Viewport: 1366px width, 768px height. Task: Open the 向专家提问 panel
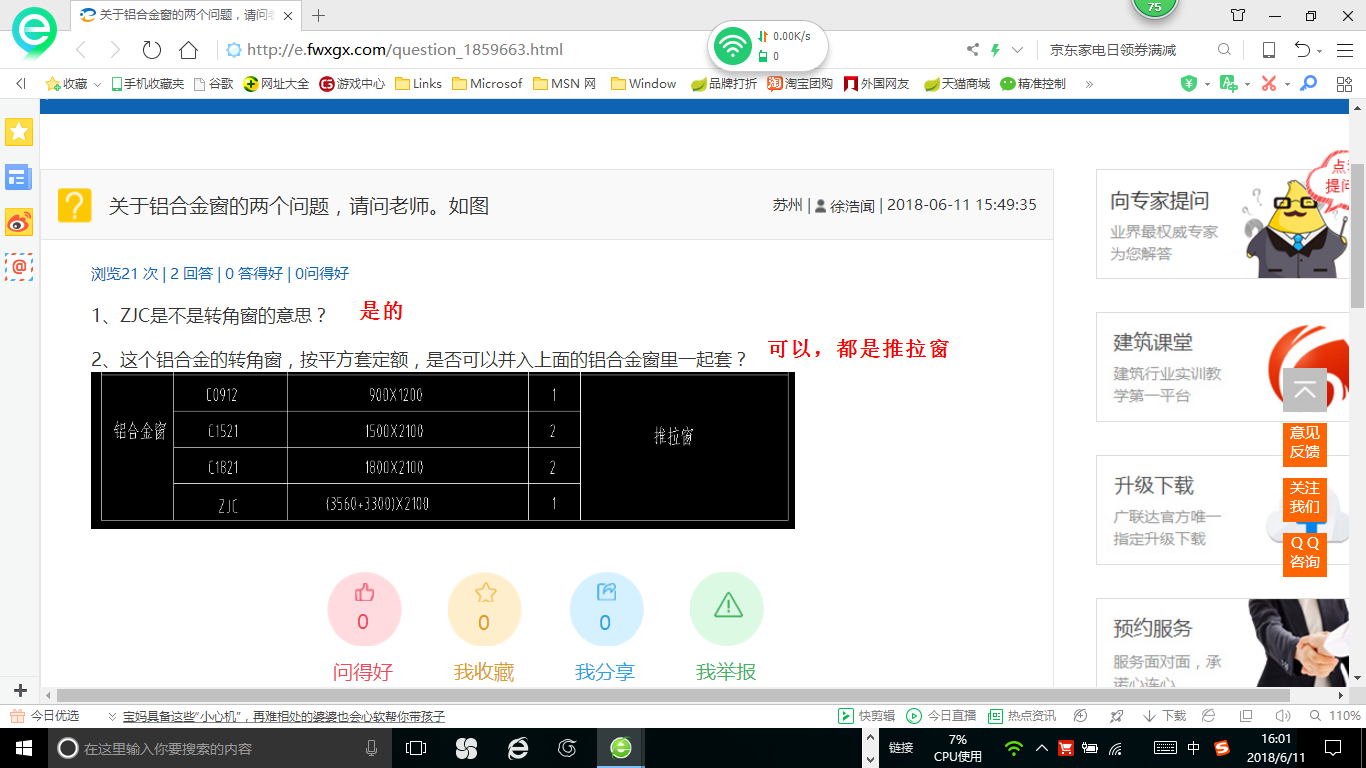point(1222,223)
